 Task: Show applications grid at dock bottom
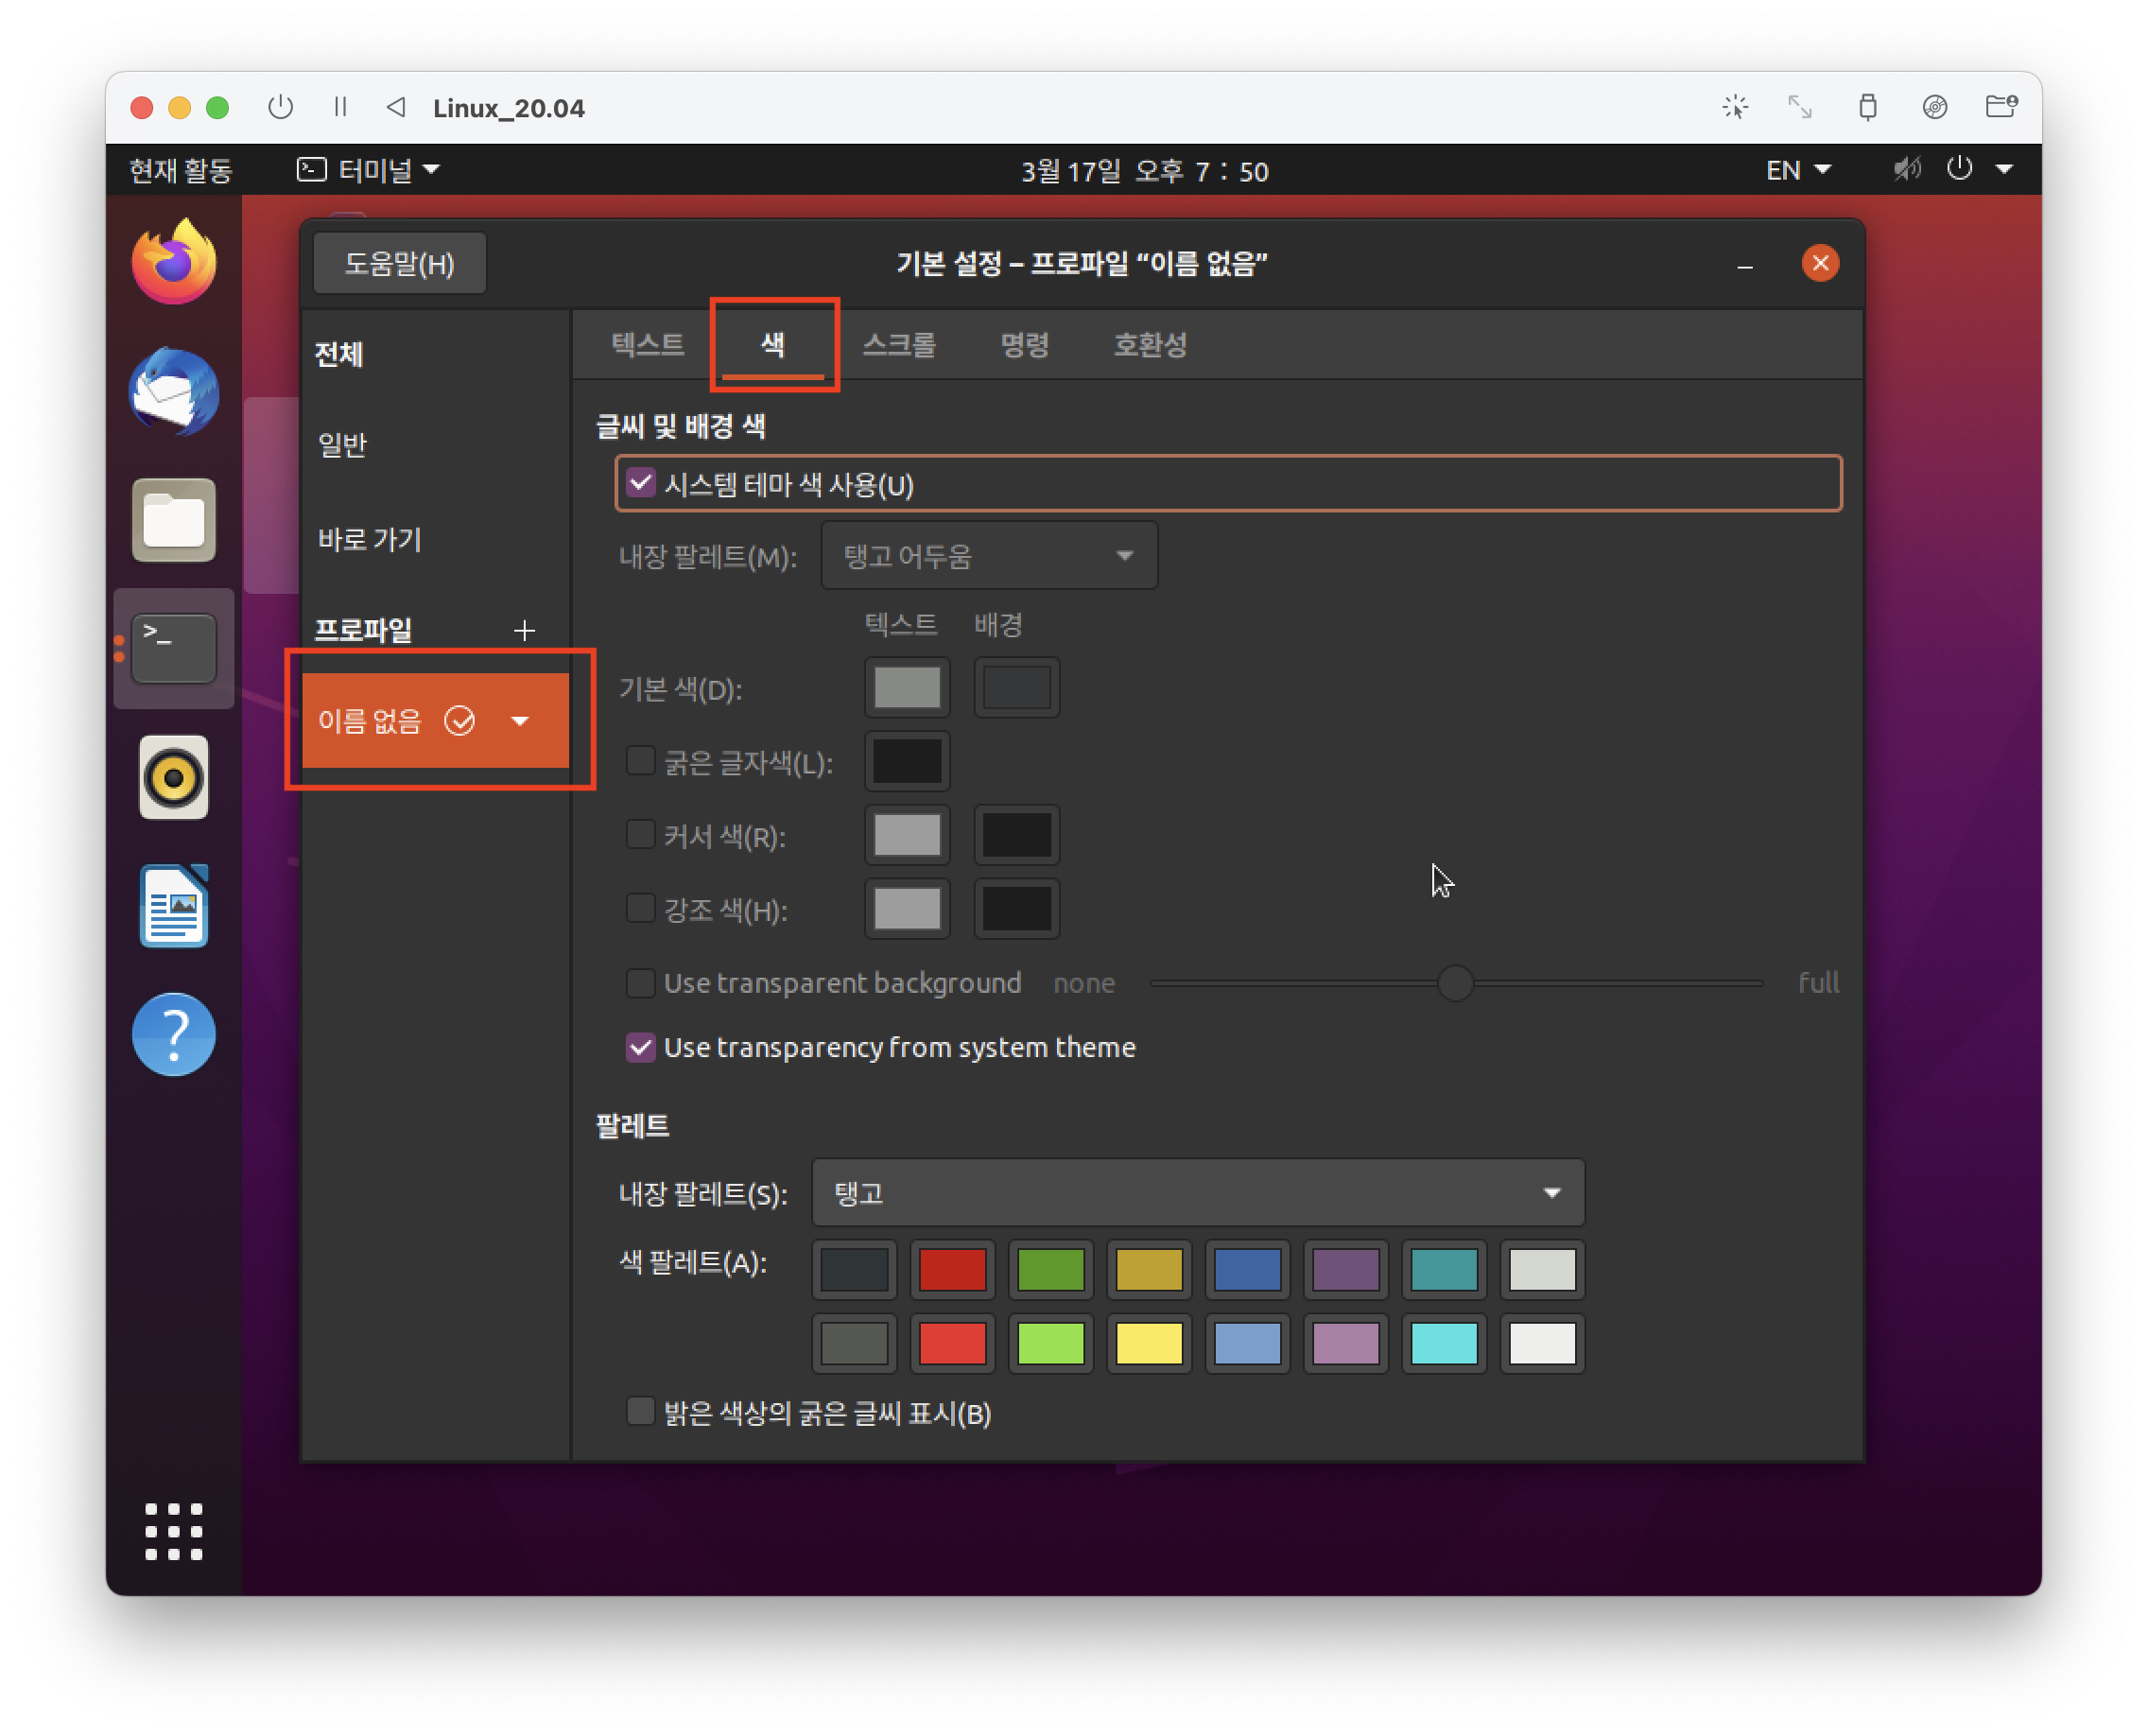[x=174, y=1530]
